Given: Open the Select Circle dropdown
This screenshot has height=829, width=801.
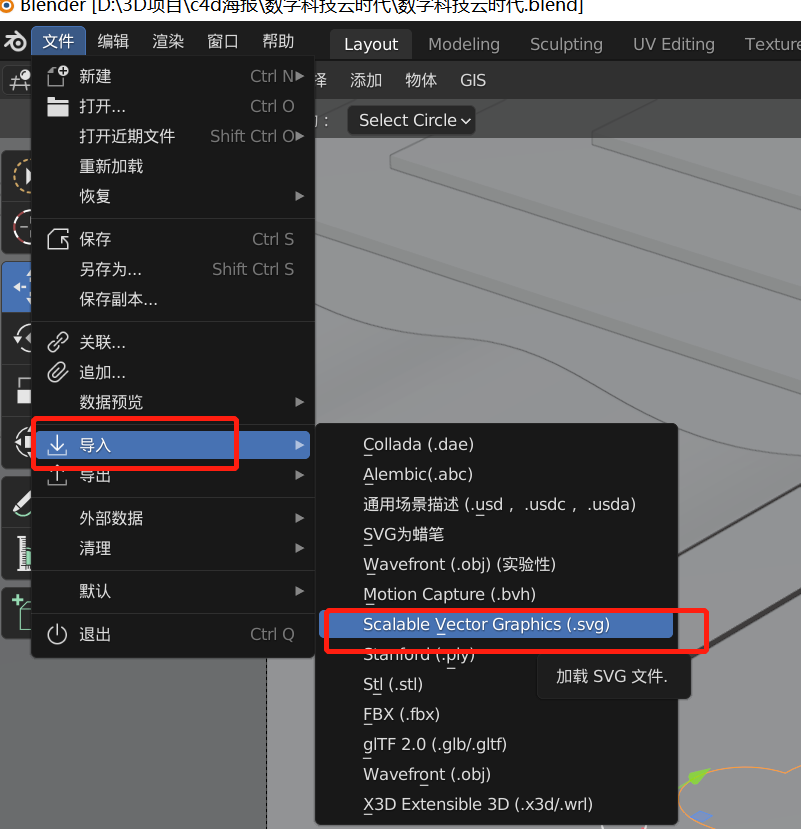Looking at the screenshot, I should 411,121.
